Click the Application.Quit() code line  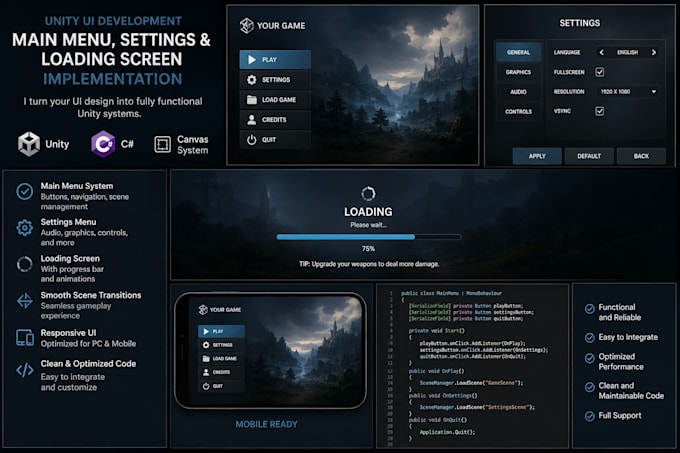[x=447, y=432]
